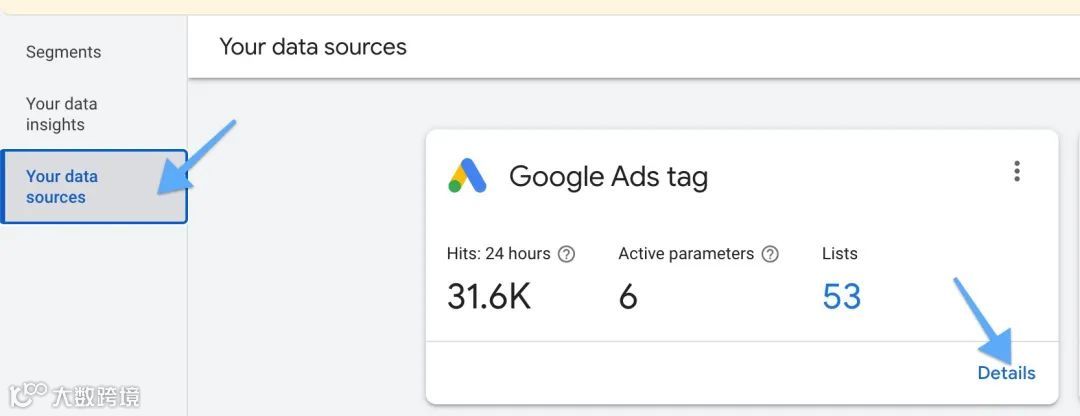Image resolution: width=1080 pixels, height=416 pixels.
Task: Click the Active parameters label text
Action: 686,254
